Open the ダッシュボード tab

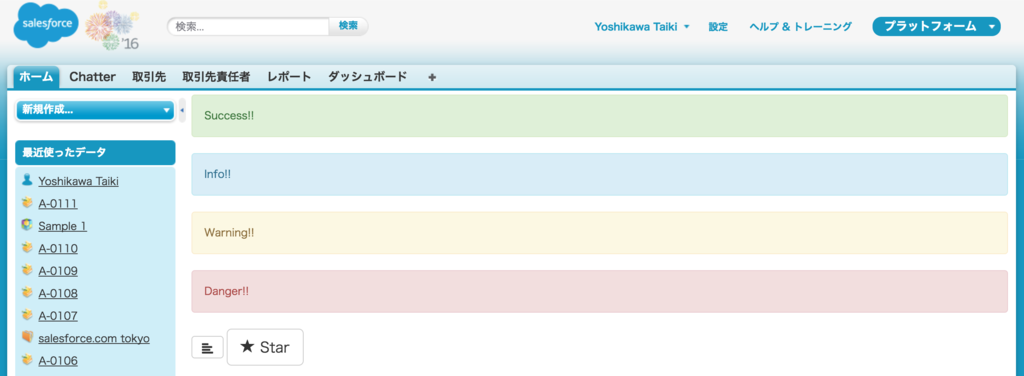[367, 76]
